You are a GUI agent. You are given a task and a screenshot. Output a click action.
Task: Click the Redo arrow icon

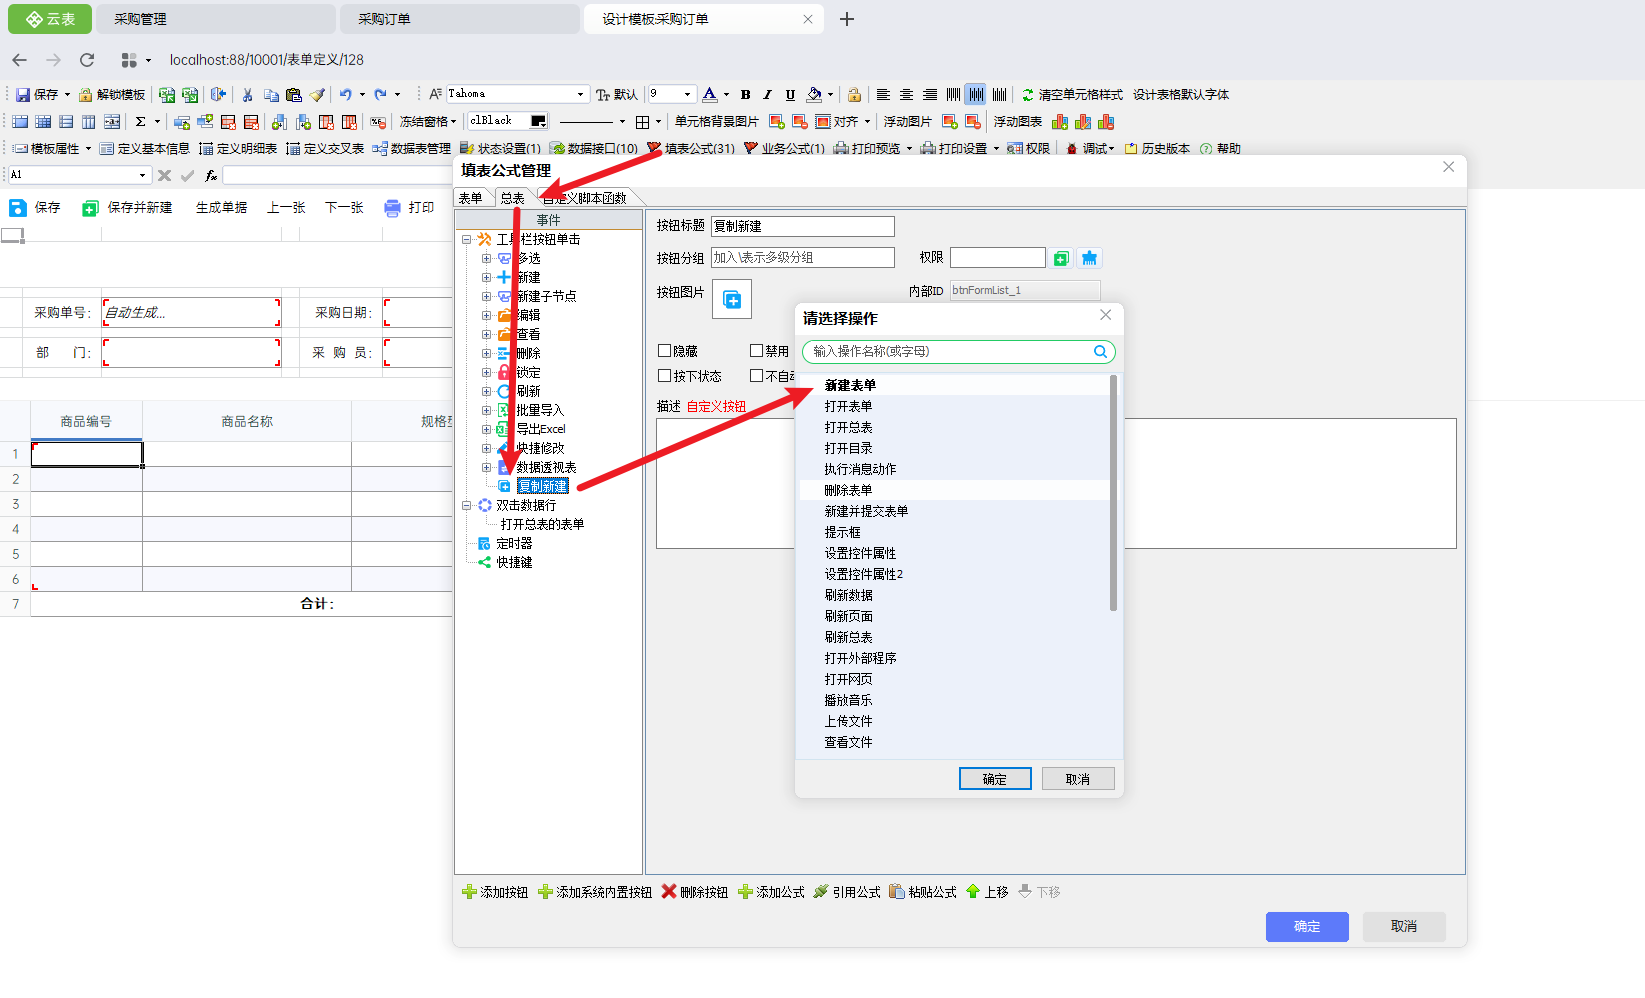380,95
